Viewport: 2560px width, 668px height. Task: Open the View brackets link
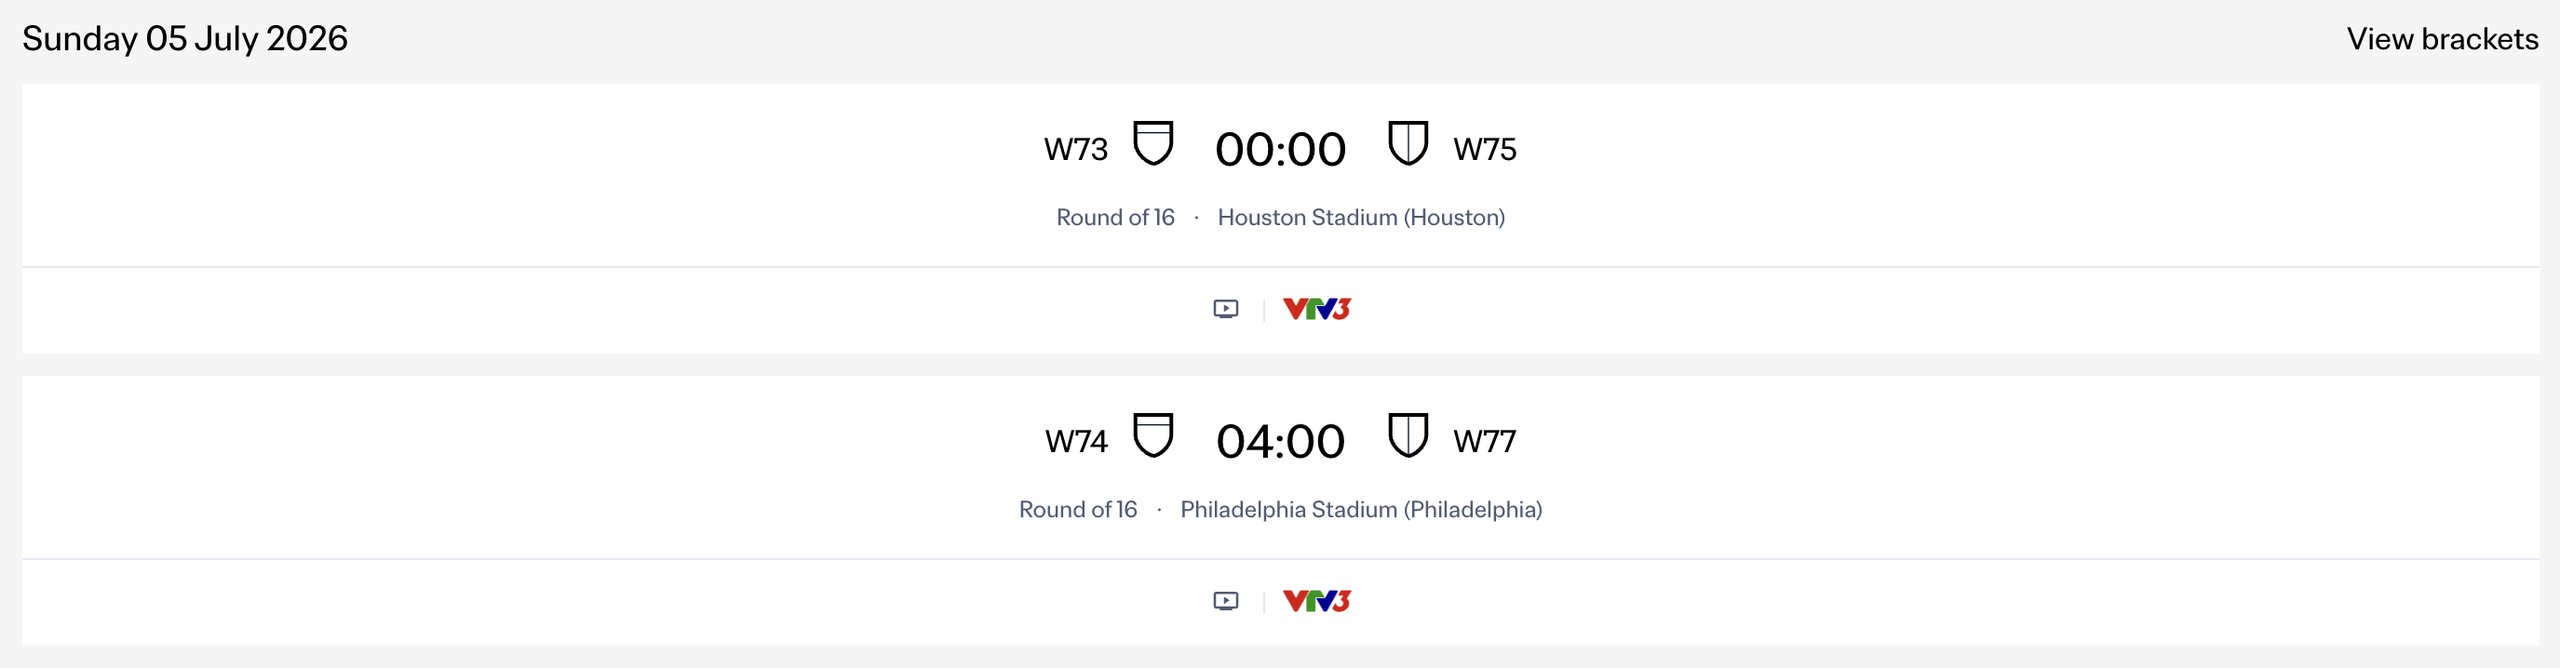click(x=2441, y=39)
